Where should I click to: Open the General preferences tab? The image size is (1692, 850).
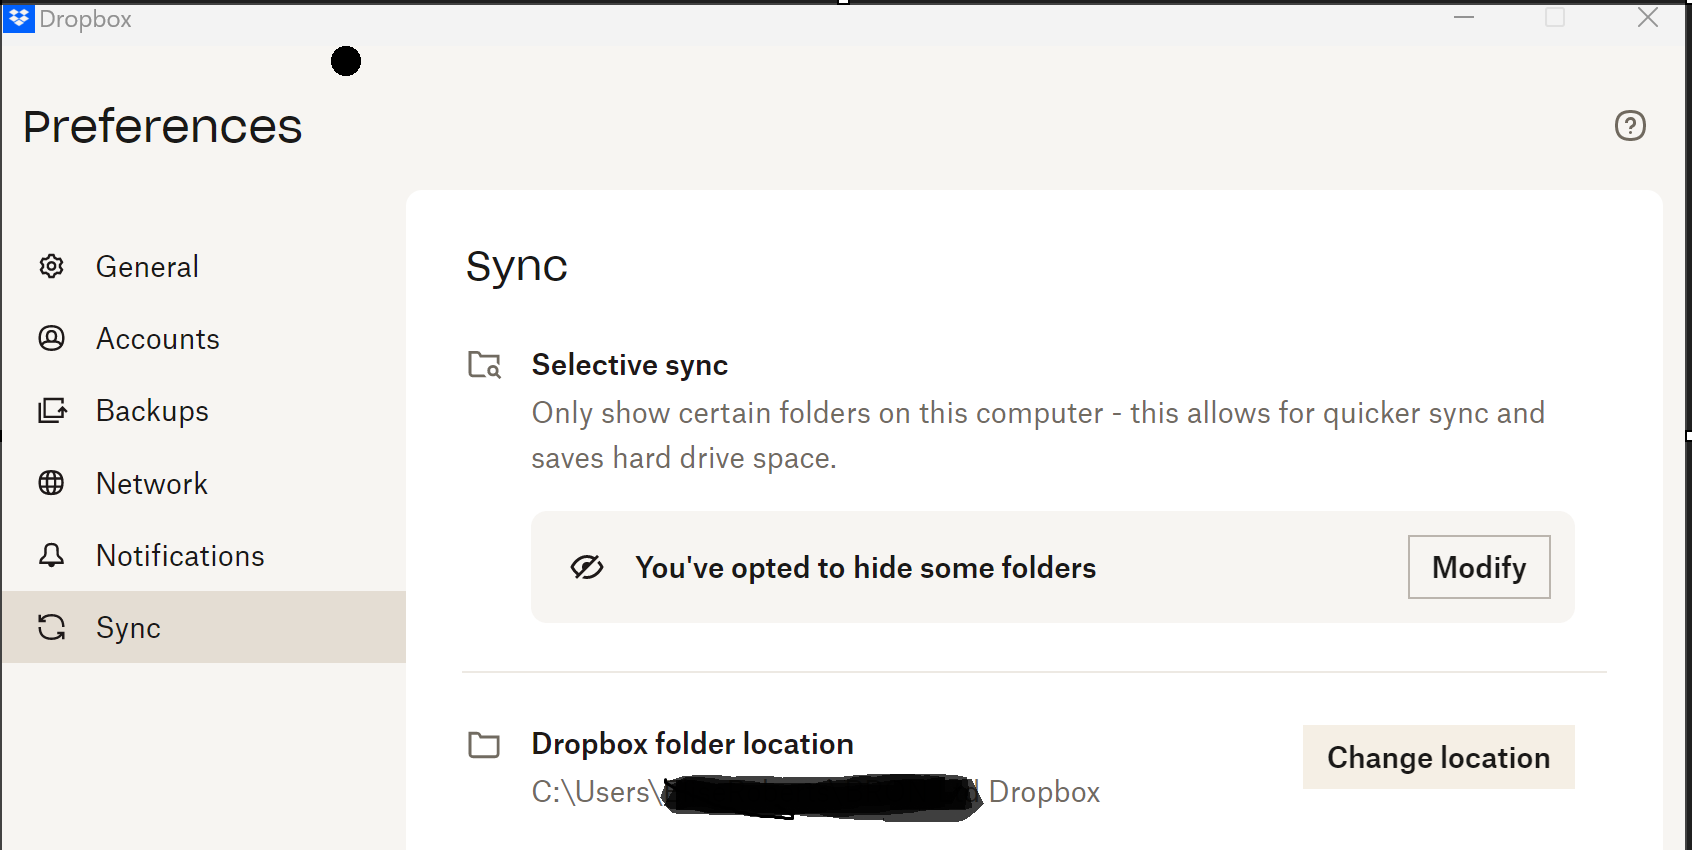tap(147, 267)
